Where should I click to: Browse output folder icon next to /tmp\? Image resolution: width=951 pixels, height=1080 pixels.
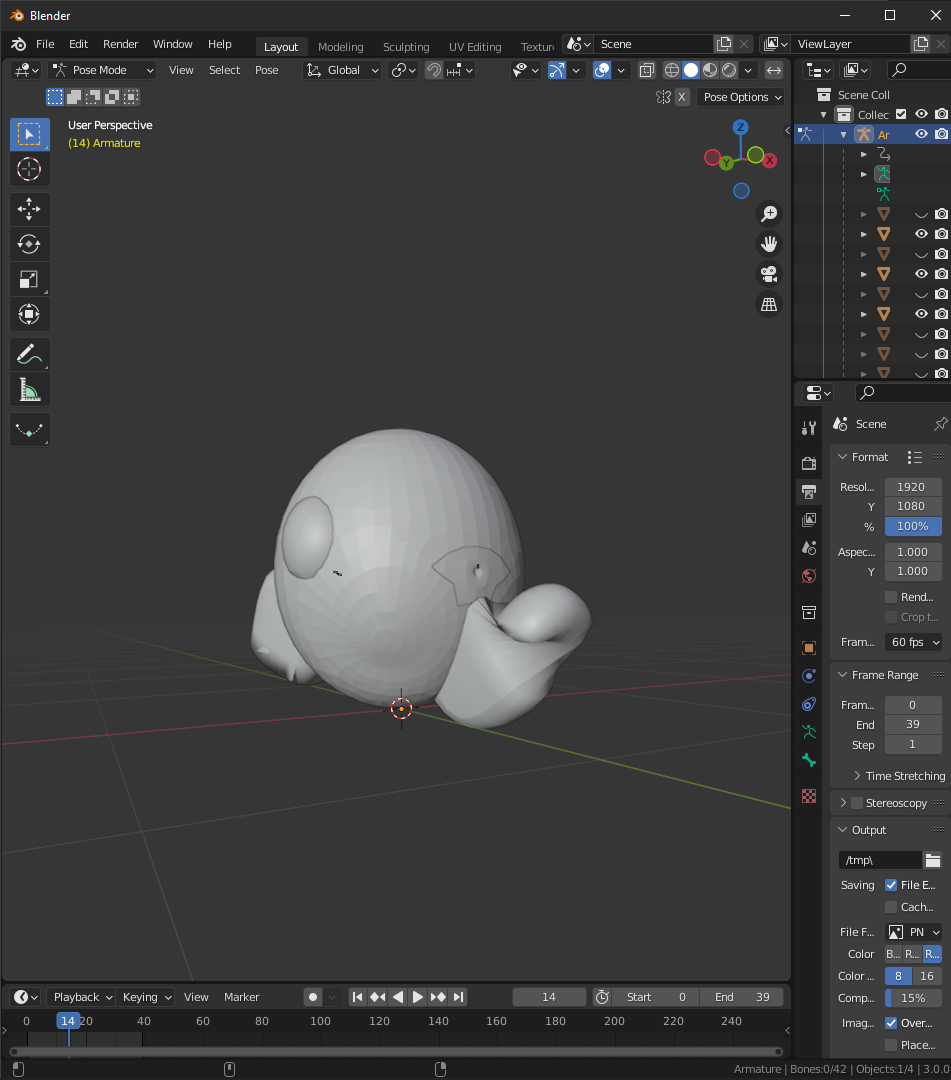tap(932, 860)
